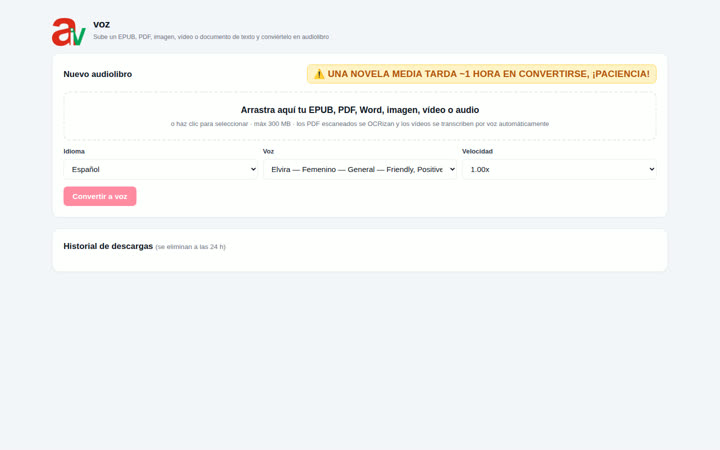Image resolution: width=720 pixels, height=450 pixels.
Task: Click the yellow novela media warning banner
Action: (x=482, y=74)
